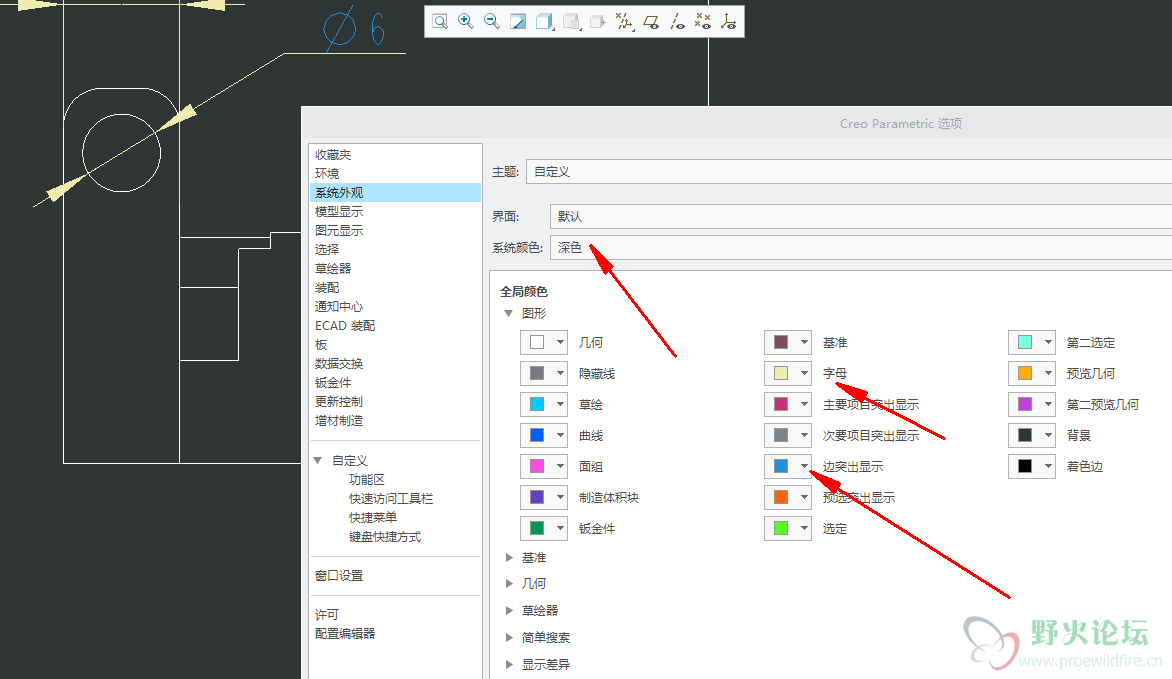The image size is (1172, 679).
Task: Select 图元显示 in the options list
Action: (x=339, y=230)
